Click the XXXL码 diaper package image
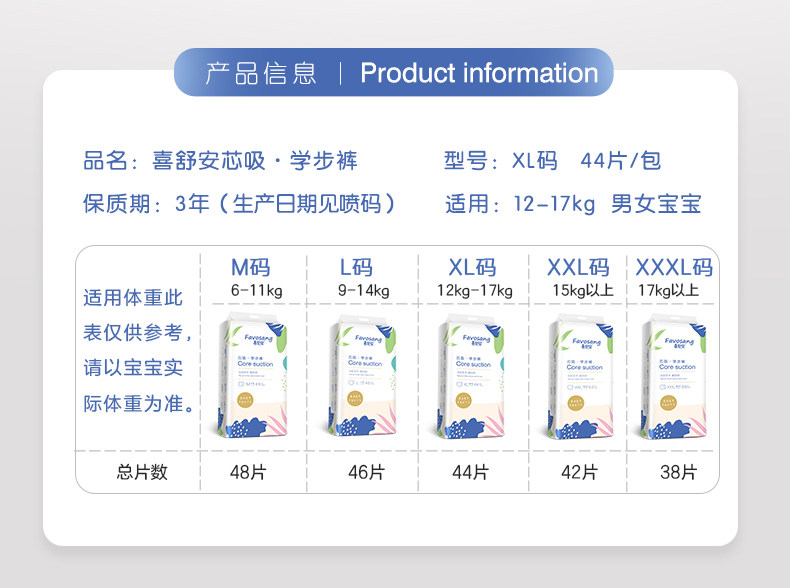This screenshot has height=588, width=790. 674,376
